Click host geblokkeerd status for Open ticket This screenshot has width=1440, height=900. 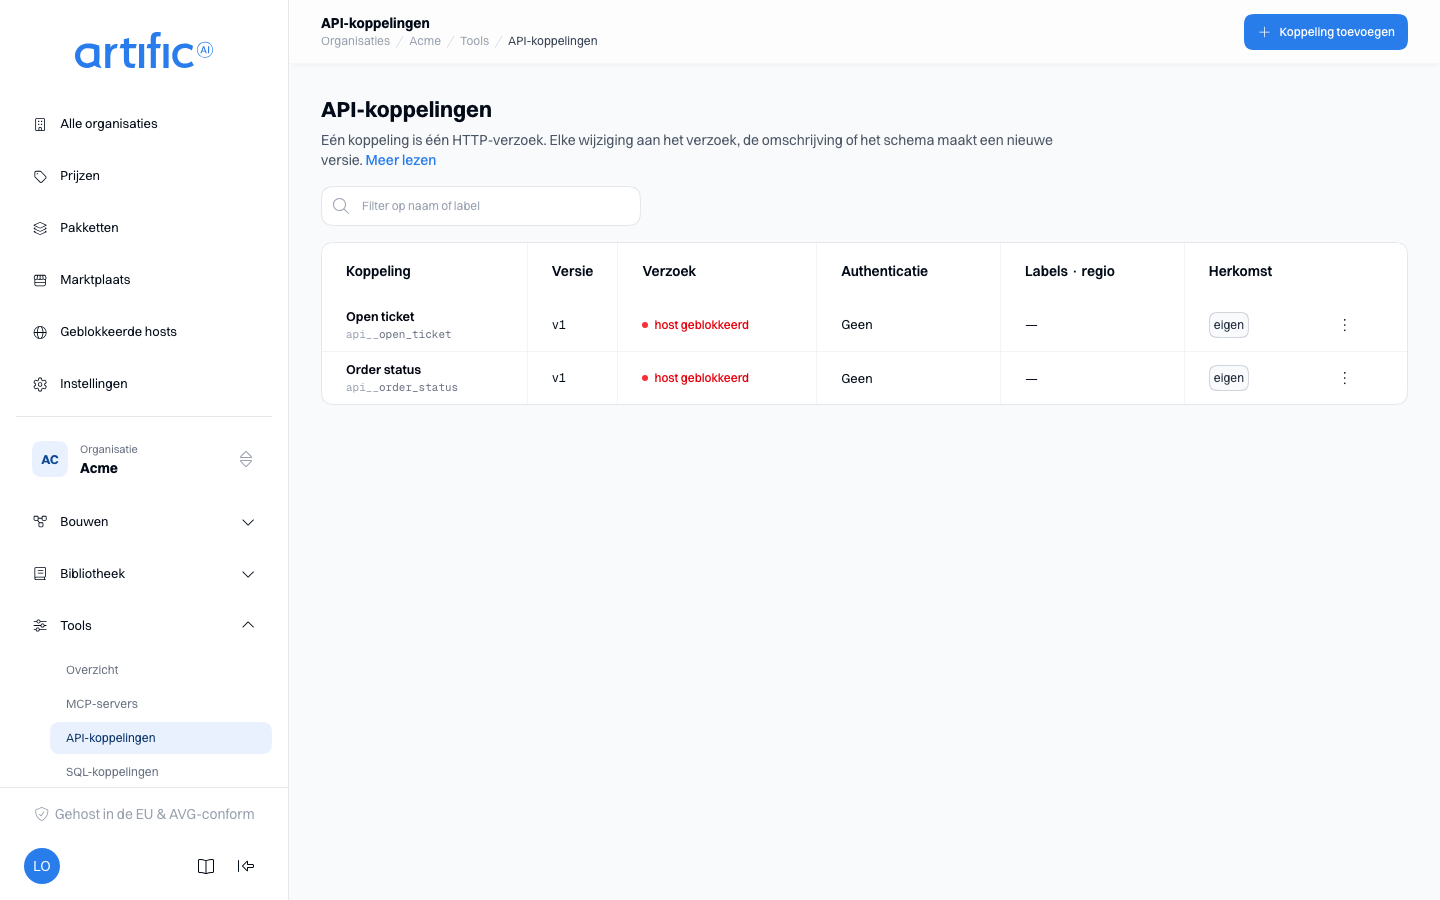696,325
